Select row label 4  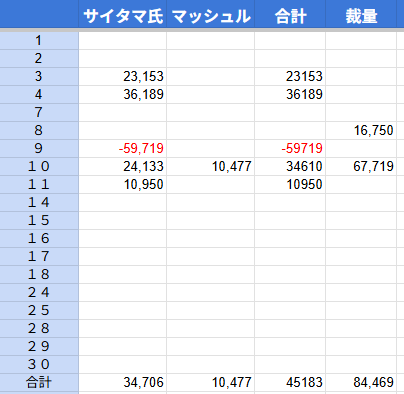coord(39,95)
